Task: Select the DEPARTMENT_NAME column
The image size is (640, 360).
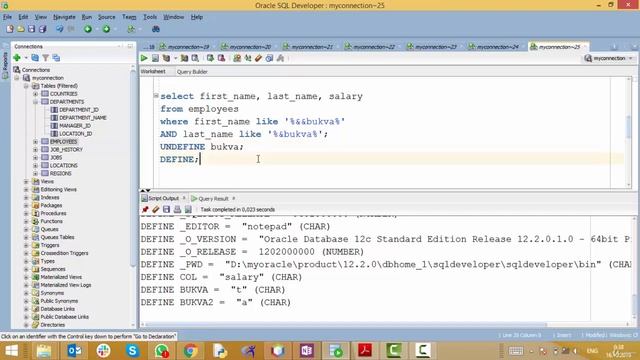Action: 82,118
